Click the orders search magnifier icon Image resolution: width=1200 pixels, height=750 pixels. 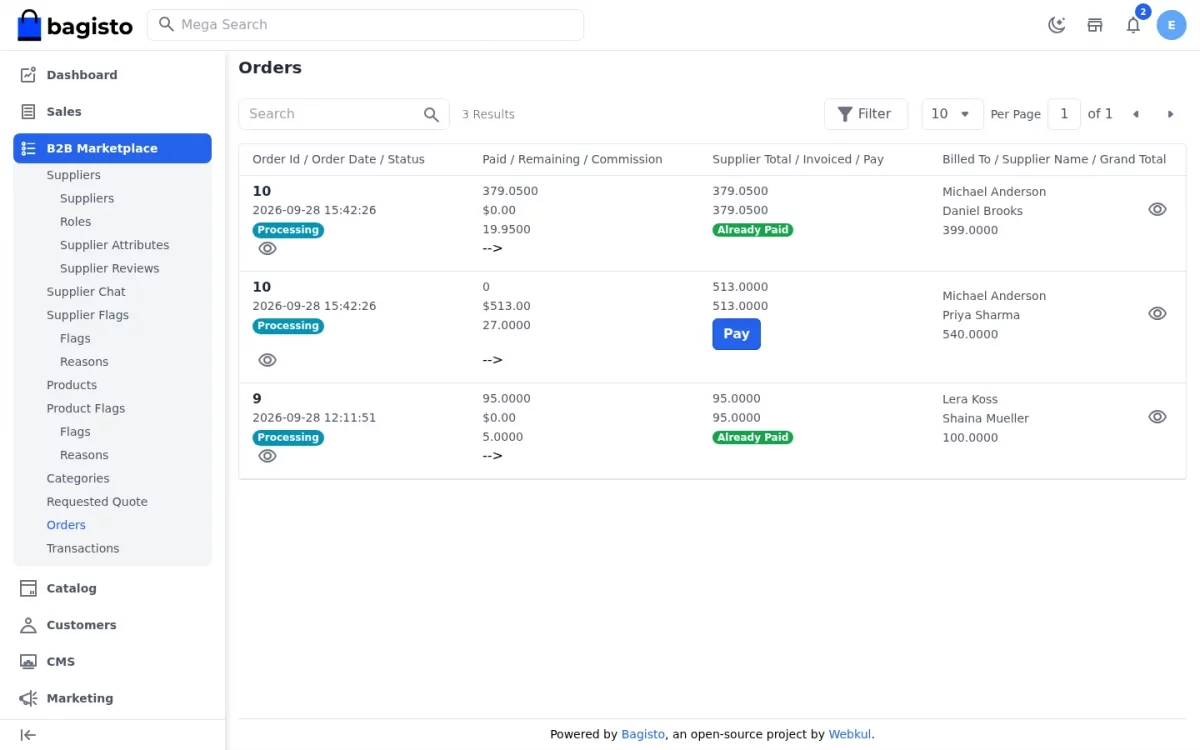click(431, 115)
